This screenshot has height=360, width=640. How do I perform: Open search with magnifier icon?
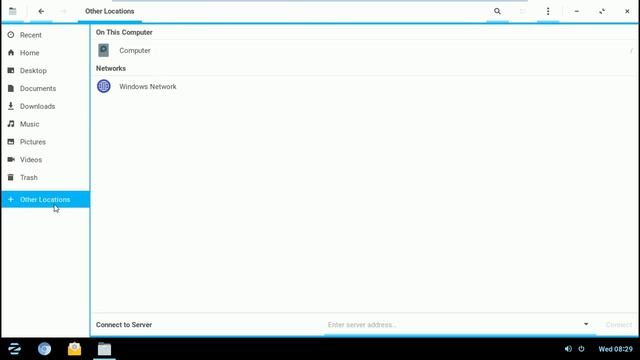coord(497,11)
